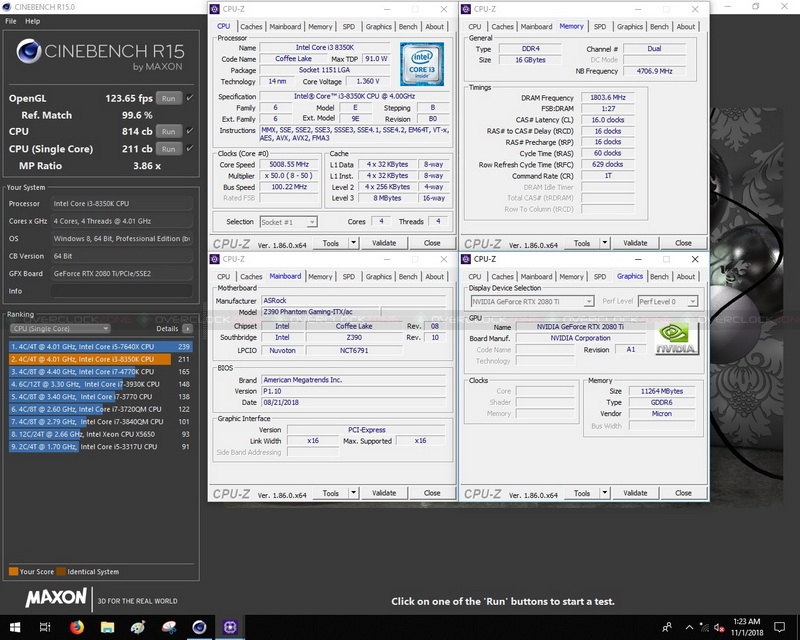This screenshot has width=800, height=640.
Task: Expand the Display Device Selection dropdown
Action: [532, 301]
